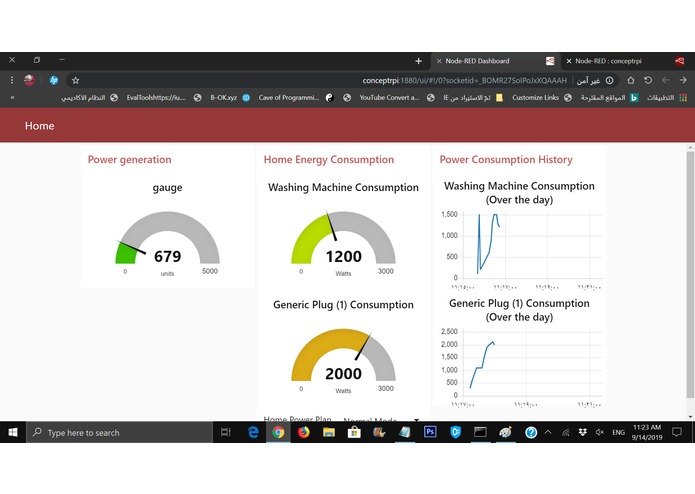This screenshot has height=494, width=695.
Task: Click the address bar URL
Action: click(x=465, y=80)
